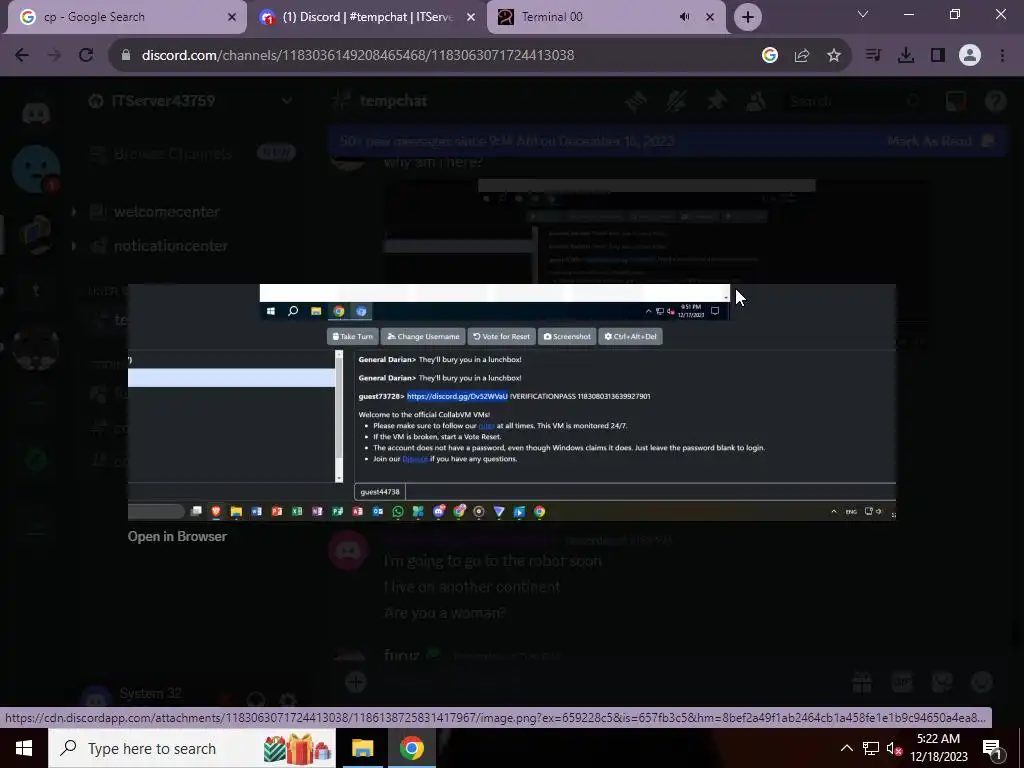Screen dimensions: 1024x768
Task: Open the Windows Start menu
Action: coord(24,748)
